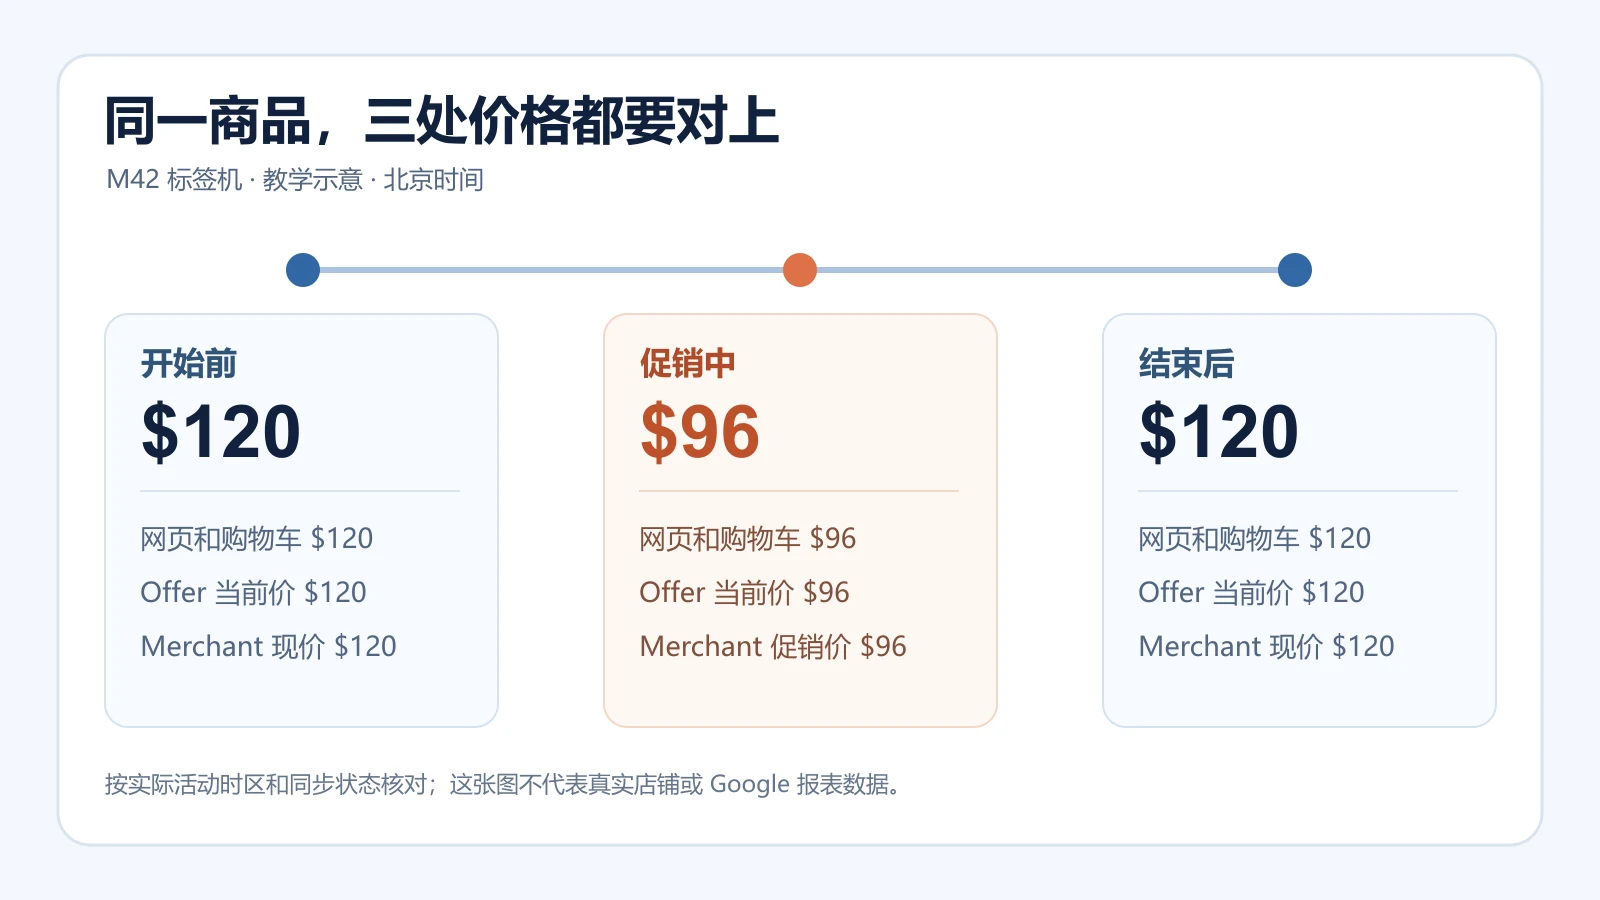Image resolution: width=1600 pixels, height=900 pixels.
Task: Click the footnote 按实际活动时区和同步状态核对
Action: [267, 785]
